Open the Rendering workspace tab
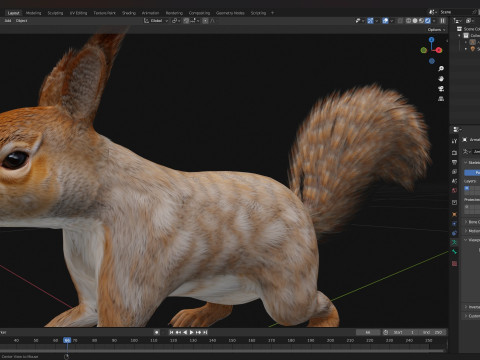This screenshot has height=360, width=480. point(174,13)
